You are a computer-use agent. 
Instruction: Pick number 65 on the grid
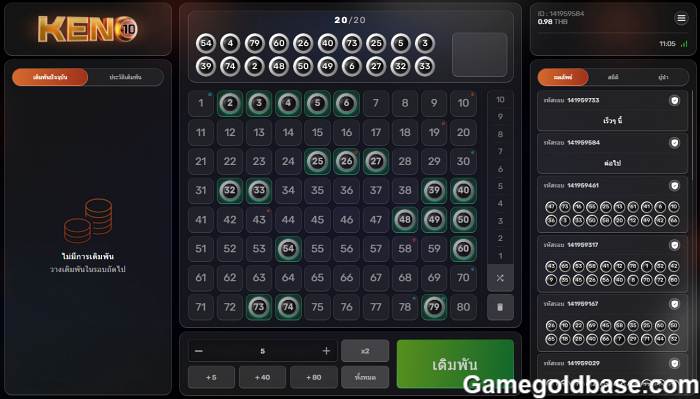[317, 278]
